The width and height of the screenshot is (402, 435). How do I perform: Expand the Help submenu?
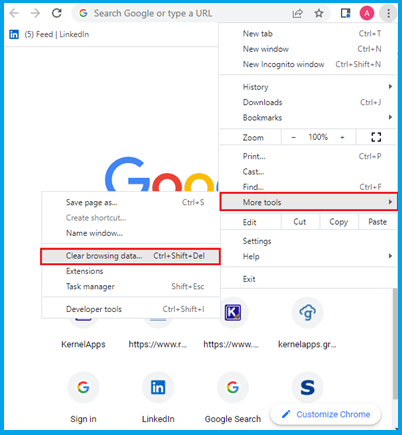308,256
